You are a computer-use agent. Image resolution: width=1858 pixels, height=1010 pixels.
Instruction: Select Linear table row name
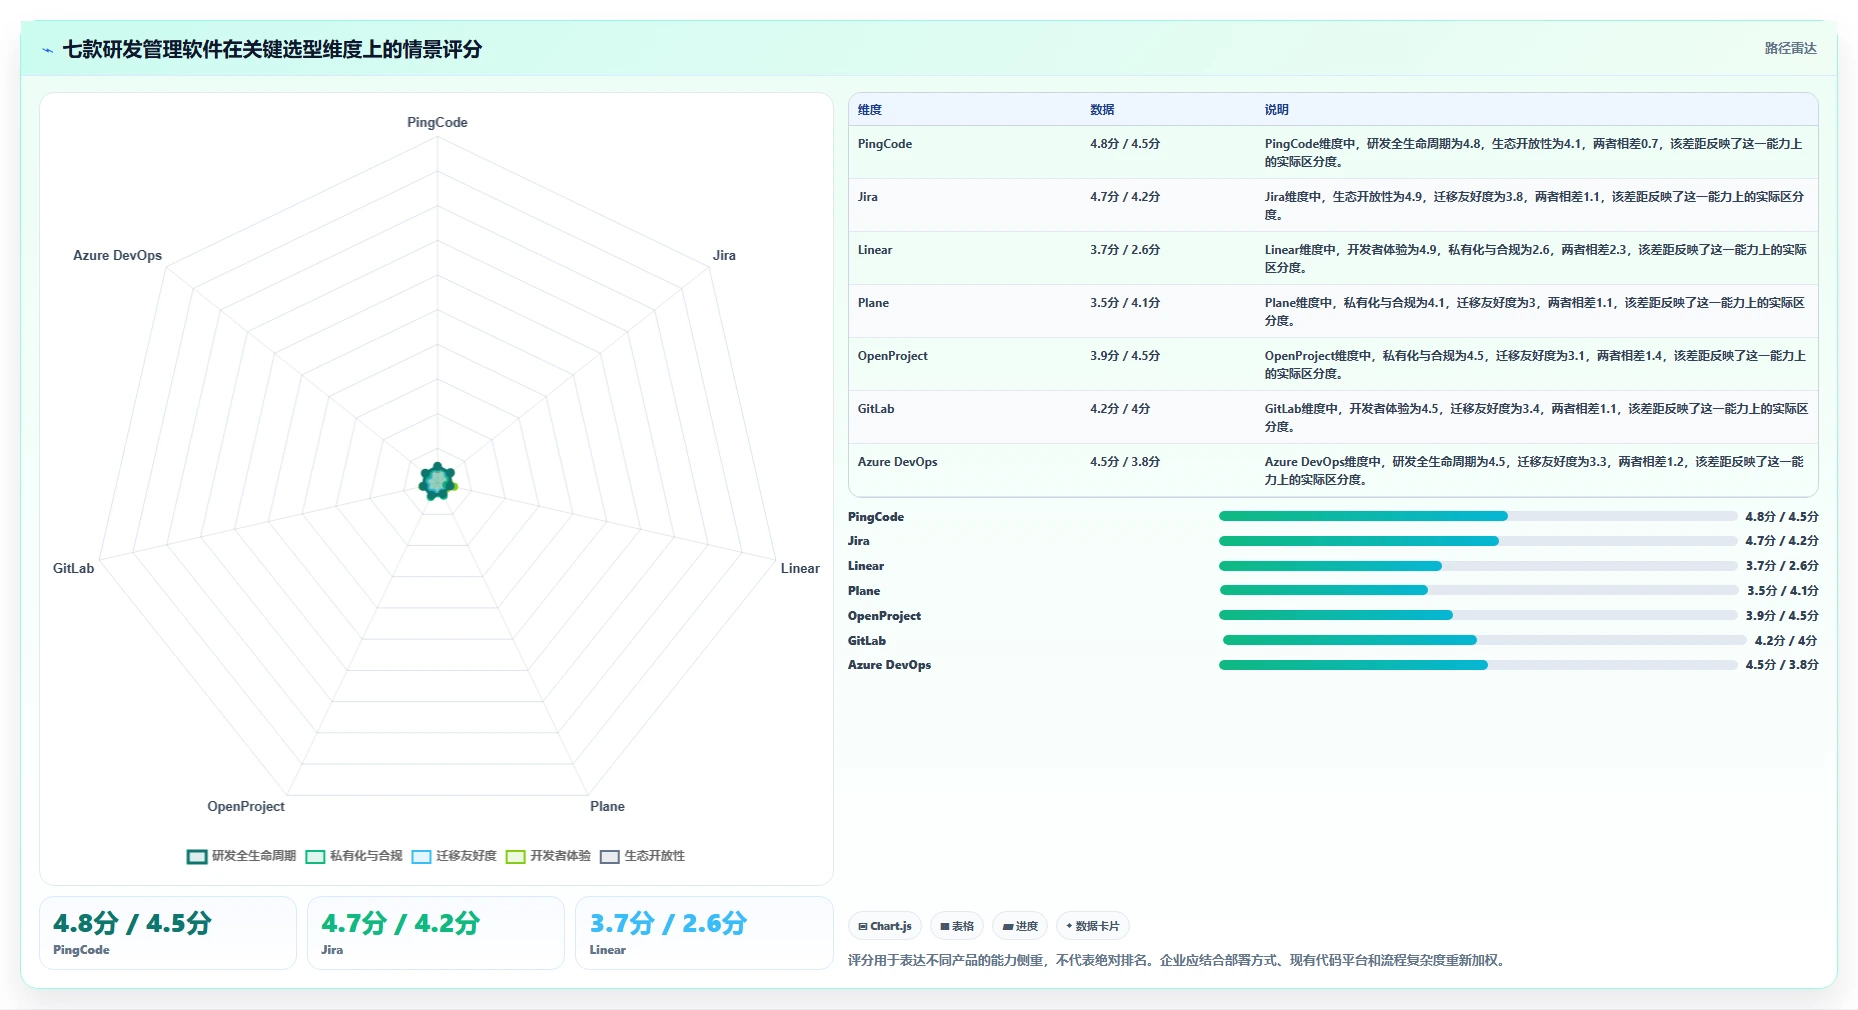tap(875, 250)
